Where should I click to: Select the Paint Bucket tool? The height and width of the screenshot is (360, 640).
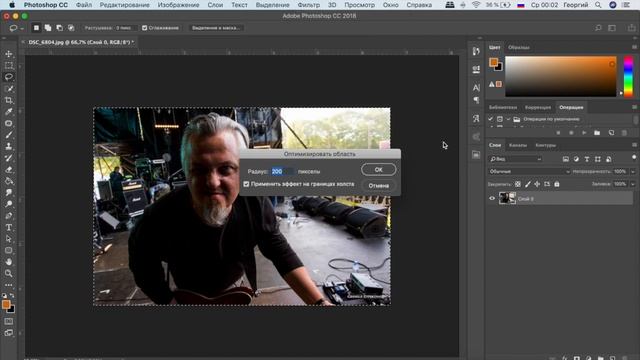coord(9,181)
